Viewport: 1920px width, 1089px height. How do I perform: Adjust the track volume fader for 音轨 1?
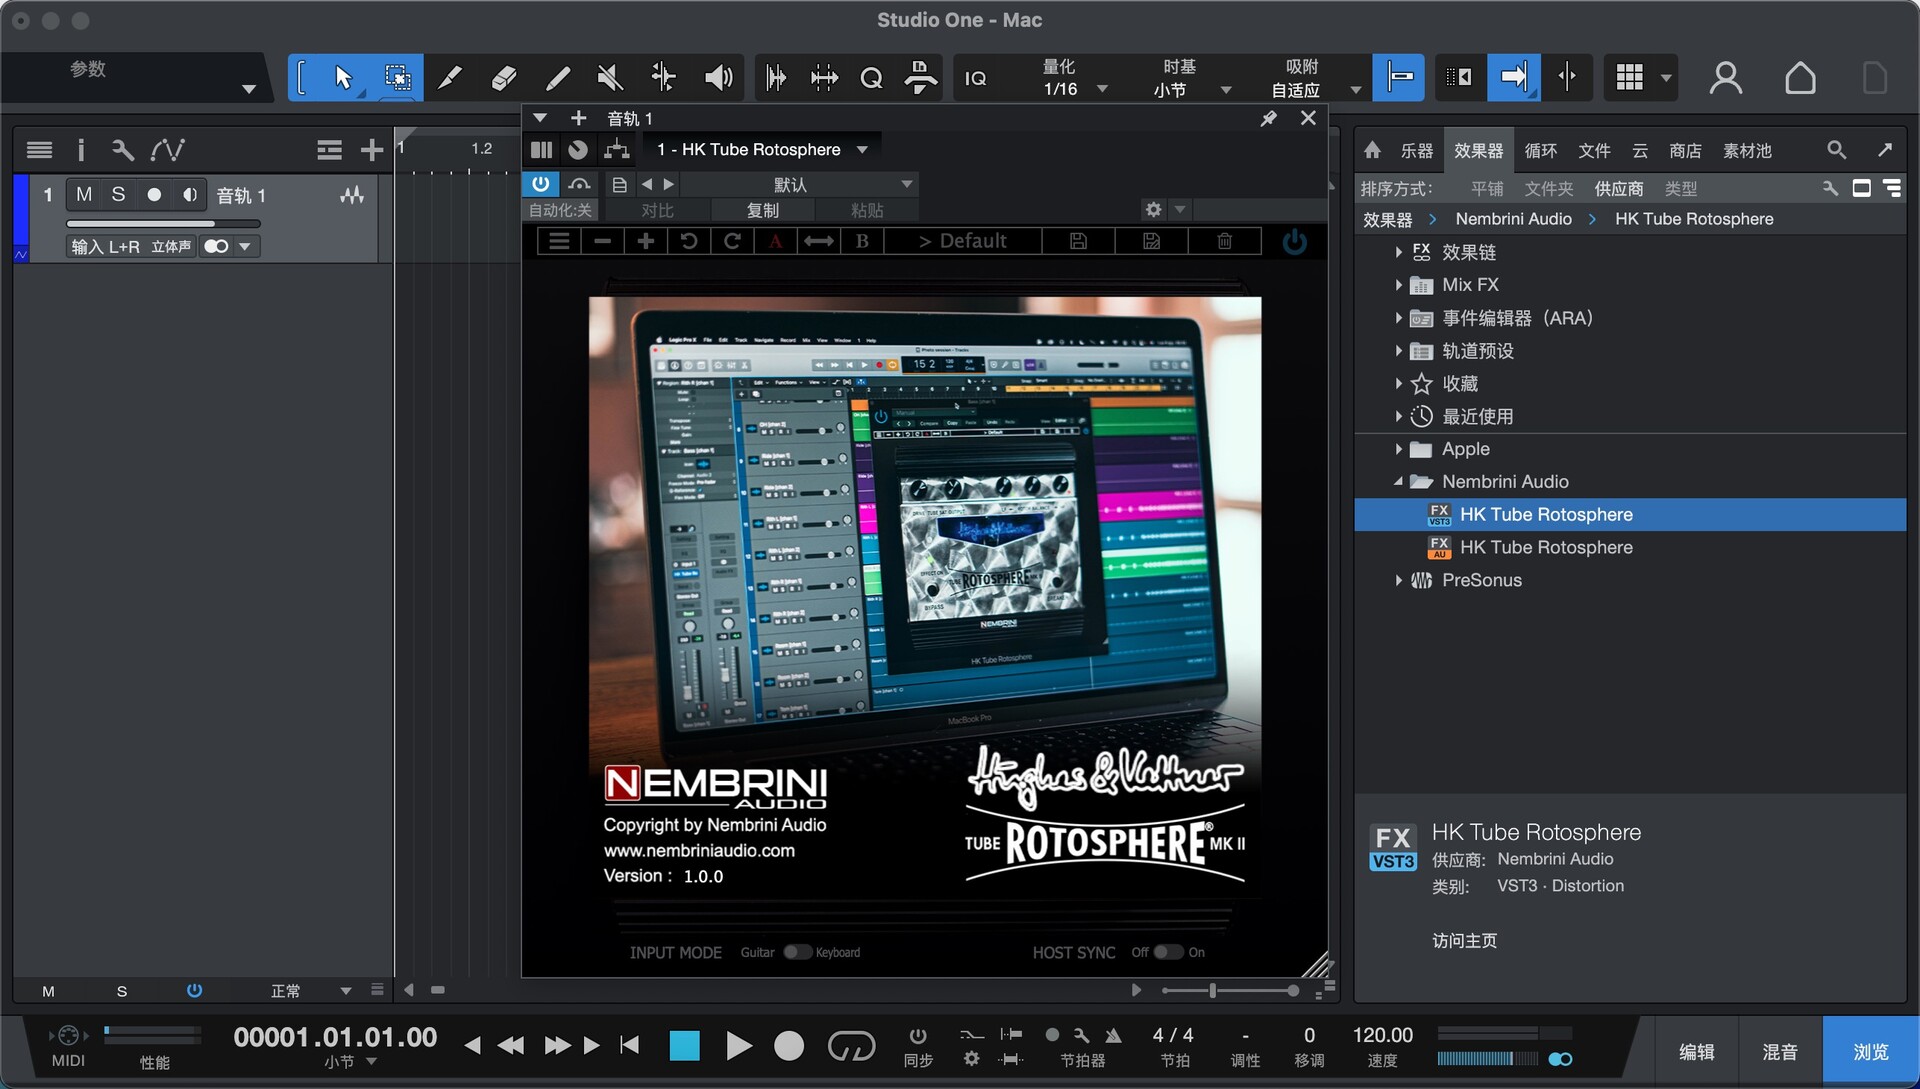(x=212, y=223)
